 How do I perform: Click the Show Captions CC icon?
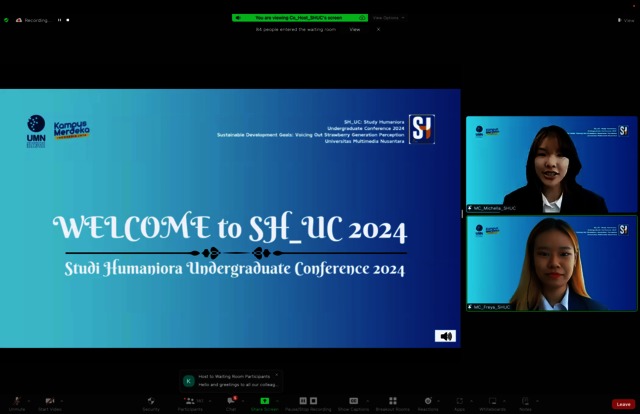[353, 401]
